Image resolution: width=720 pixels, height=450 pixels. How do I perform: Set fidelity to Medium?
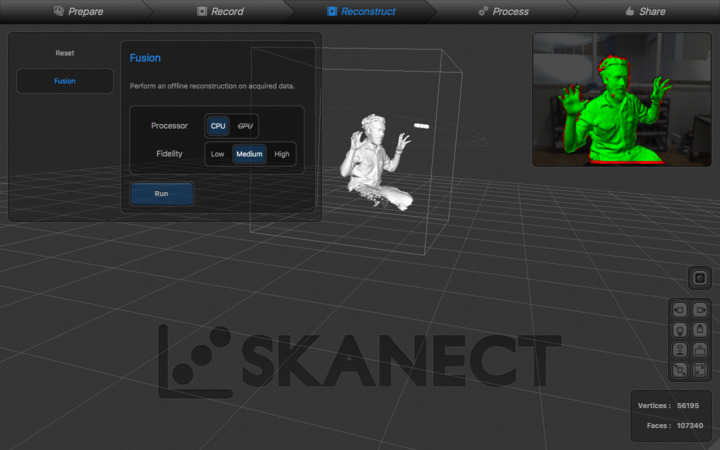click(x=249, y=154)
